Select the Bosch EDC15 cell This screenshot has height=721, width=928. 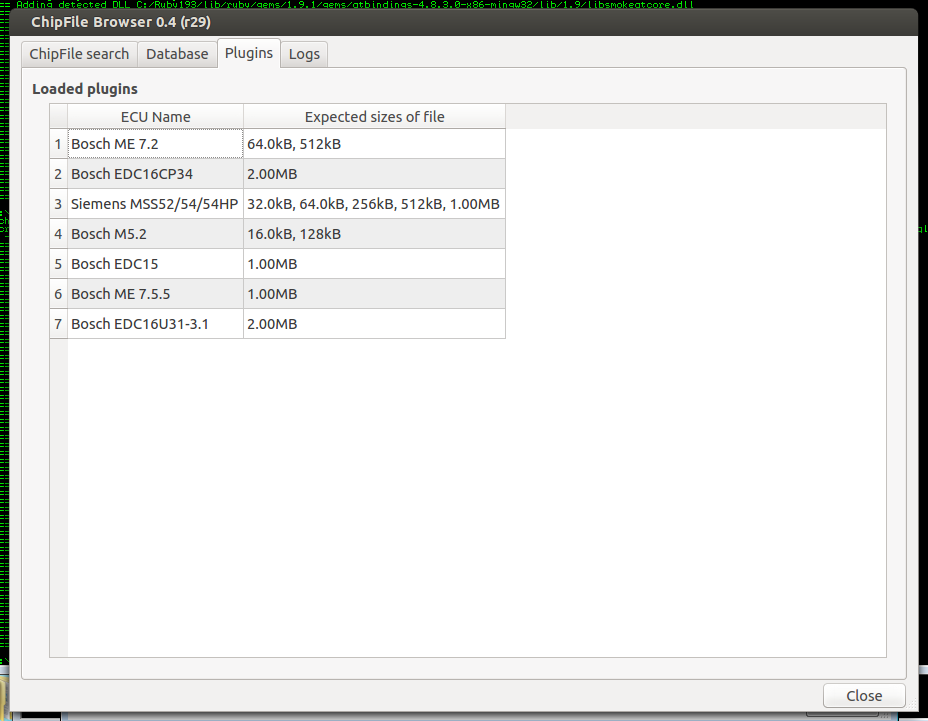156,264
